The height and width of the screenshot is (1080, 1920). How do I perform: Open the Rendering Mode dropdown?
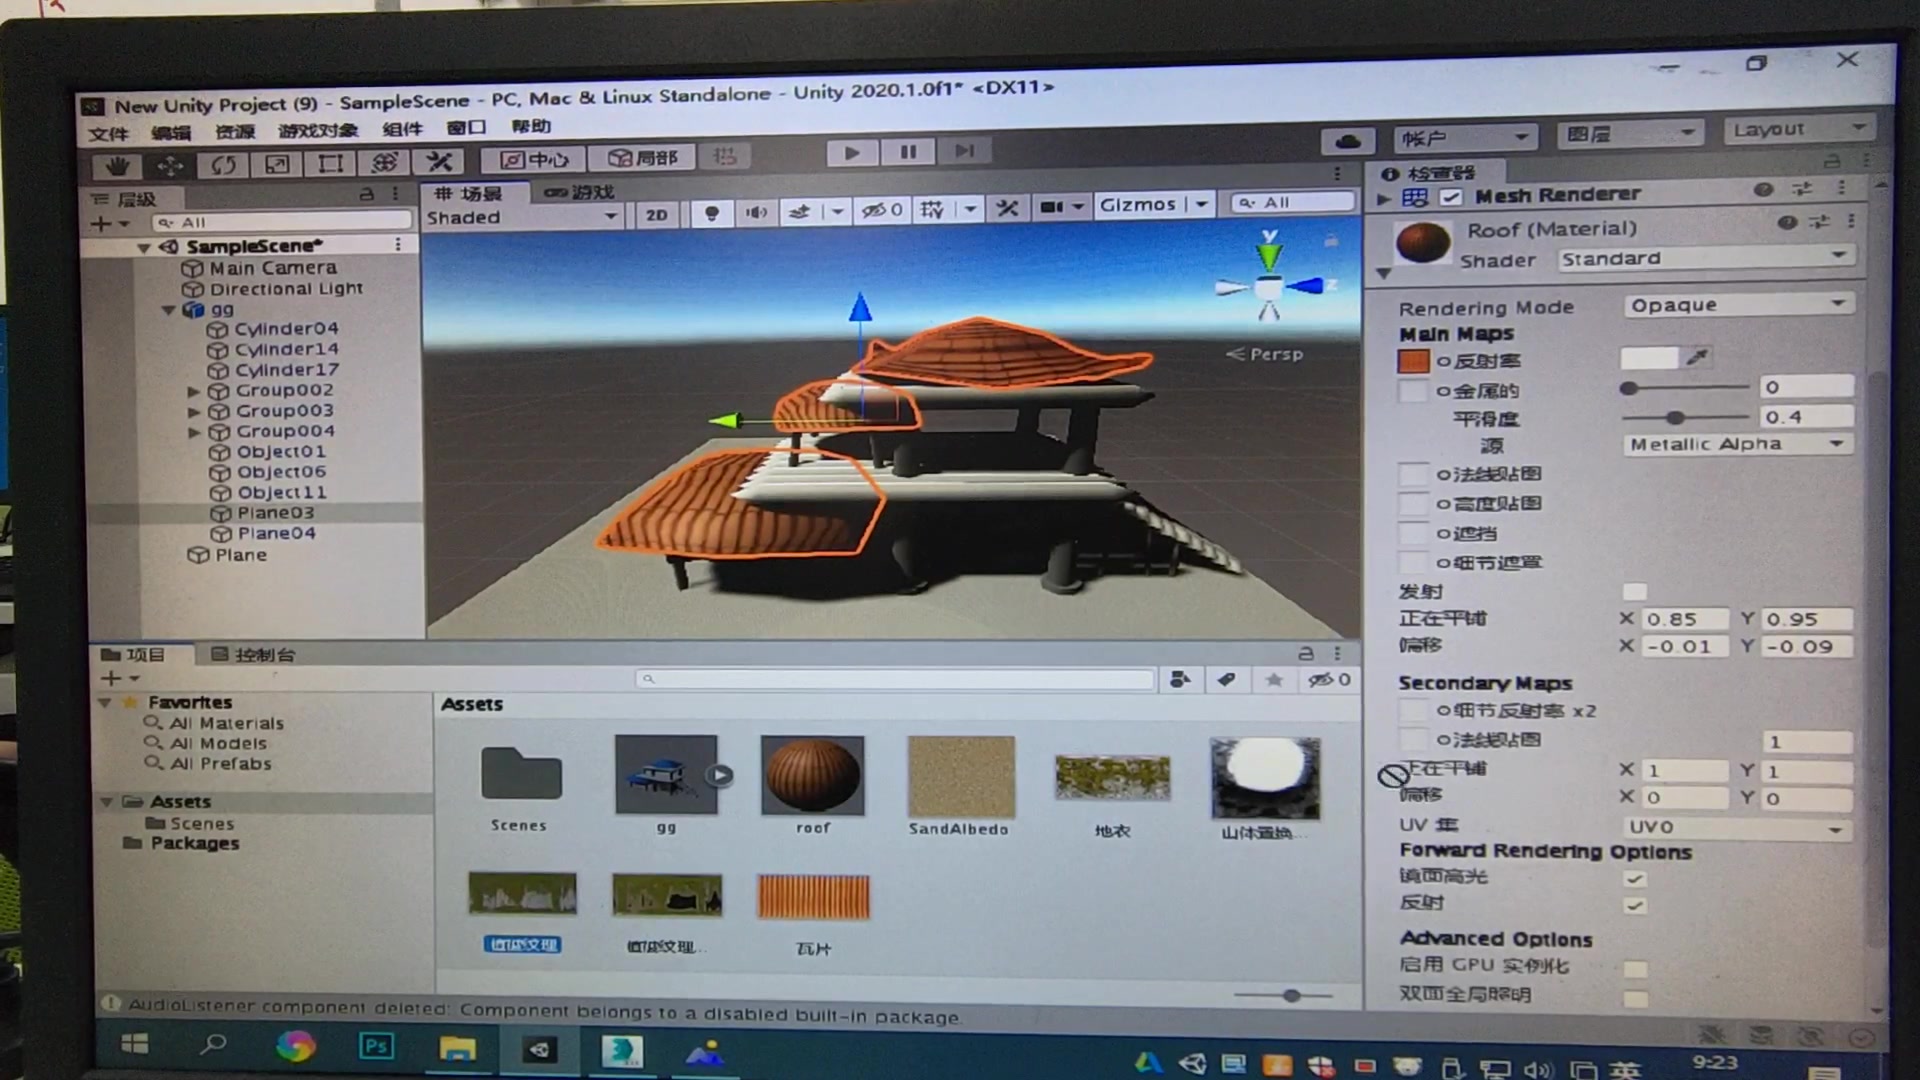coord(1731,305)
